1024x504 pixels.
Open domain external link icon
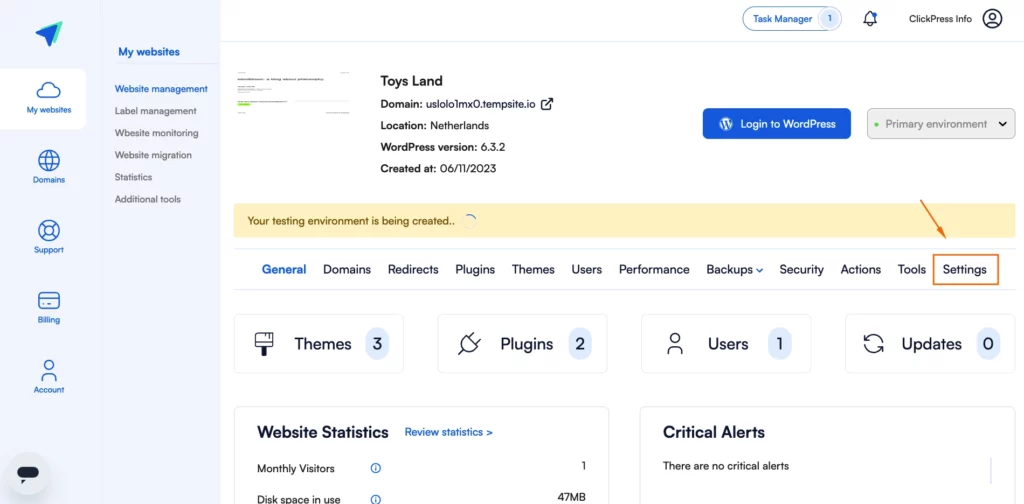click(x=547, y=104)
